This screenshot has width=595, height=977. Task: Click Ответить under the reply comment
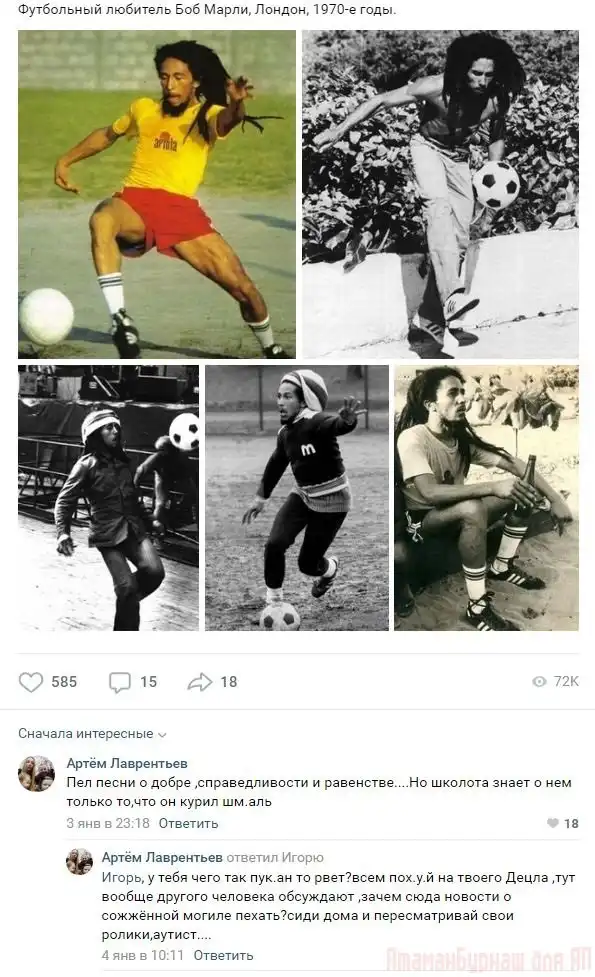coord(223,955)
